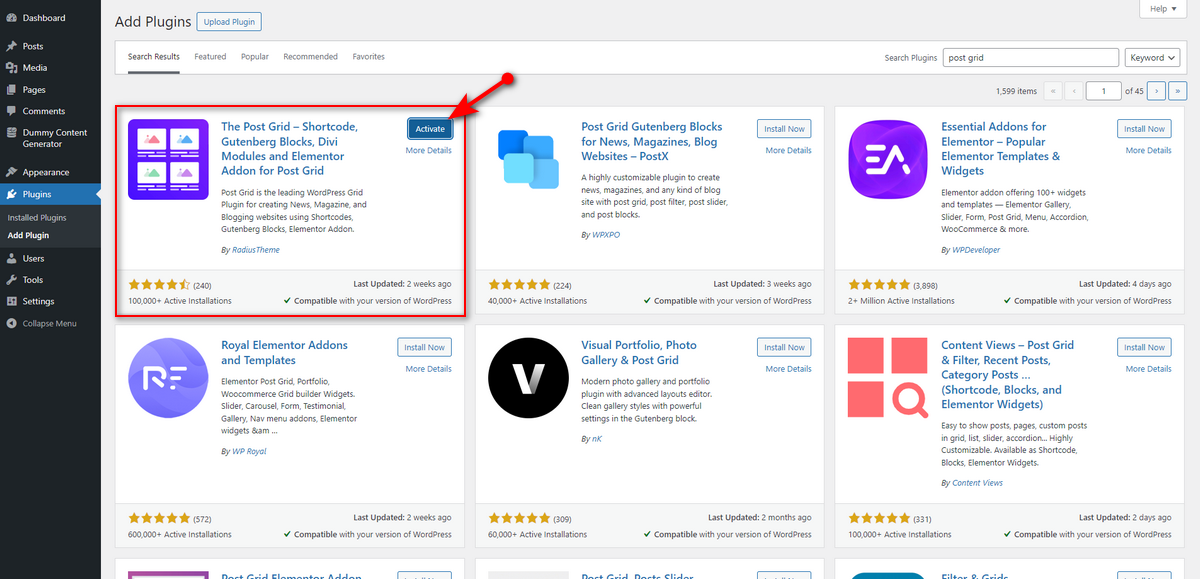
Task: Open the Appearance brush icon
Action: [11, 172]
